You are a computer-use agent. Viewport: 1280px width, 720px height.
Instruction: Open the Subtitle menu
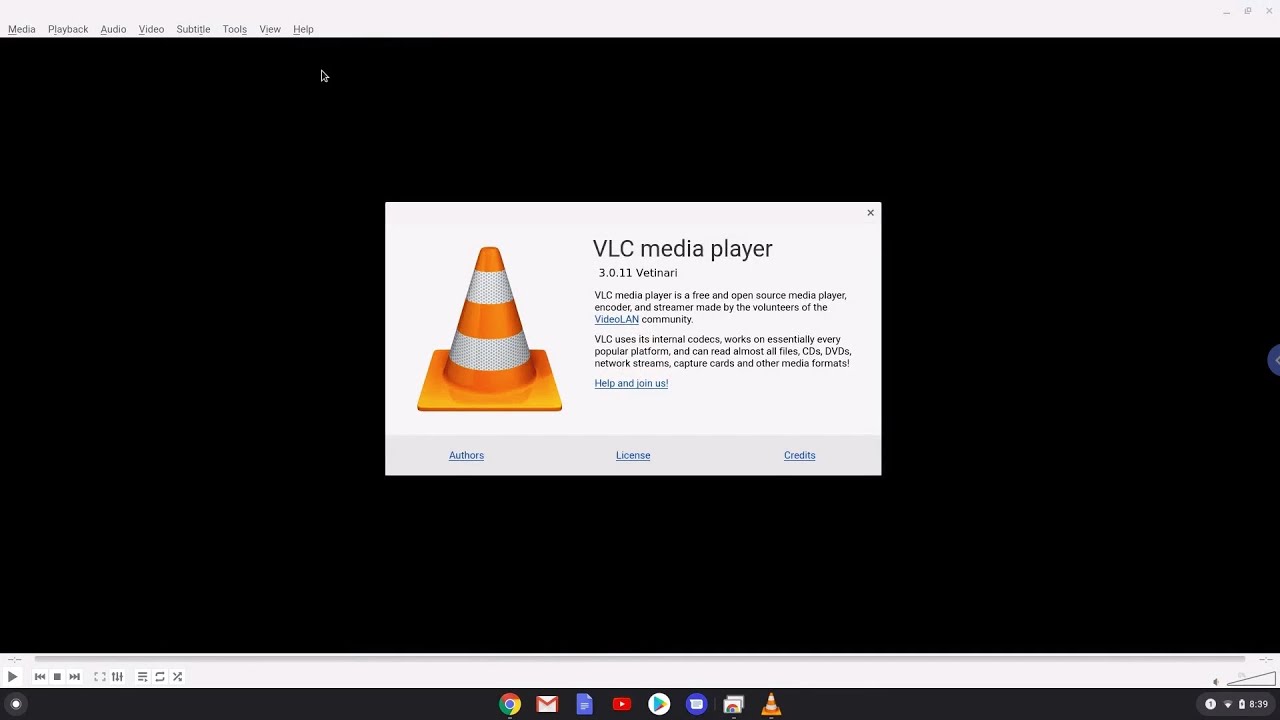click(x=193, y=29)
